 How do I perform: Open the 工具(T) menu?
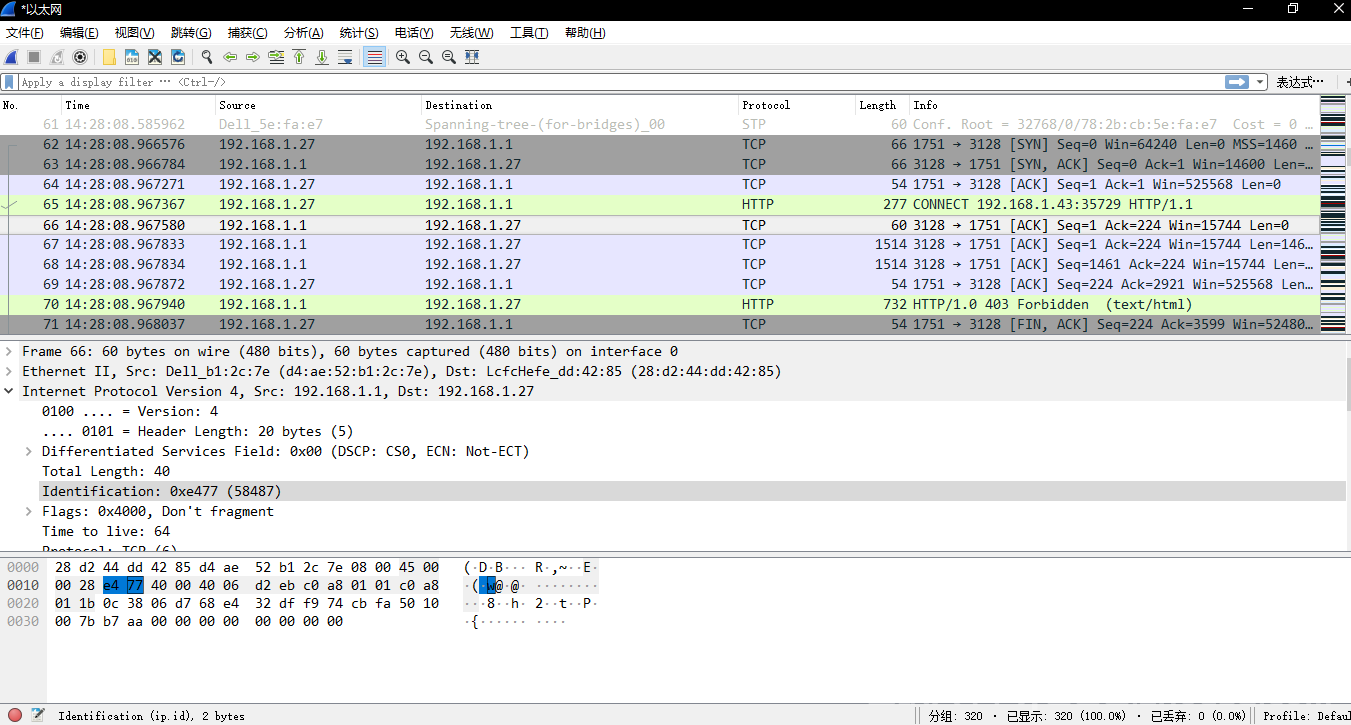pos(529,33)
